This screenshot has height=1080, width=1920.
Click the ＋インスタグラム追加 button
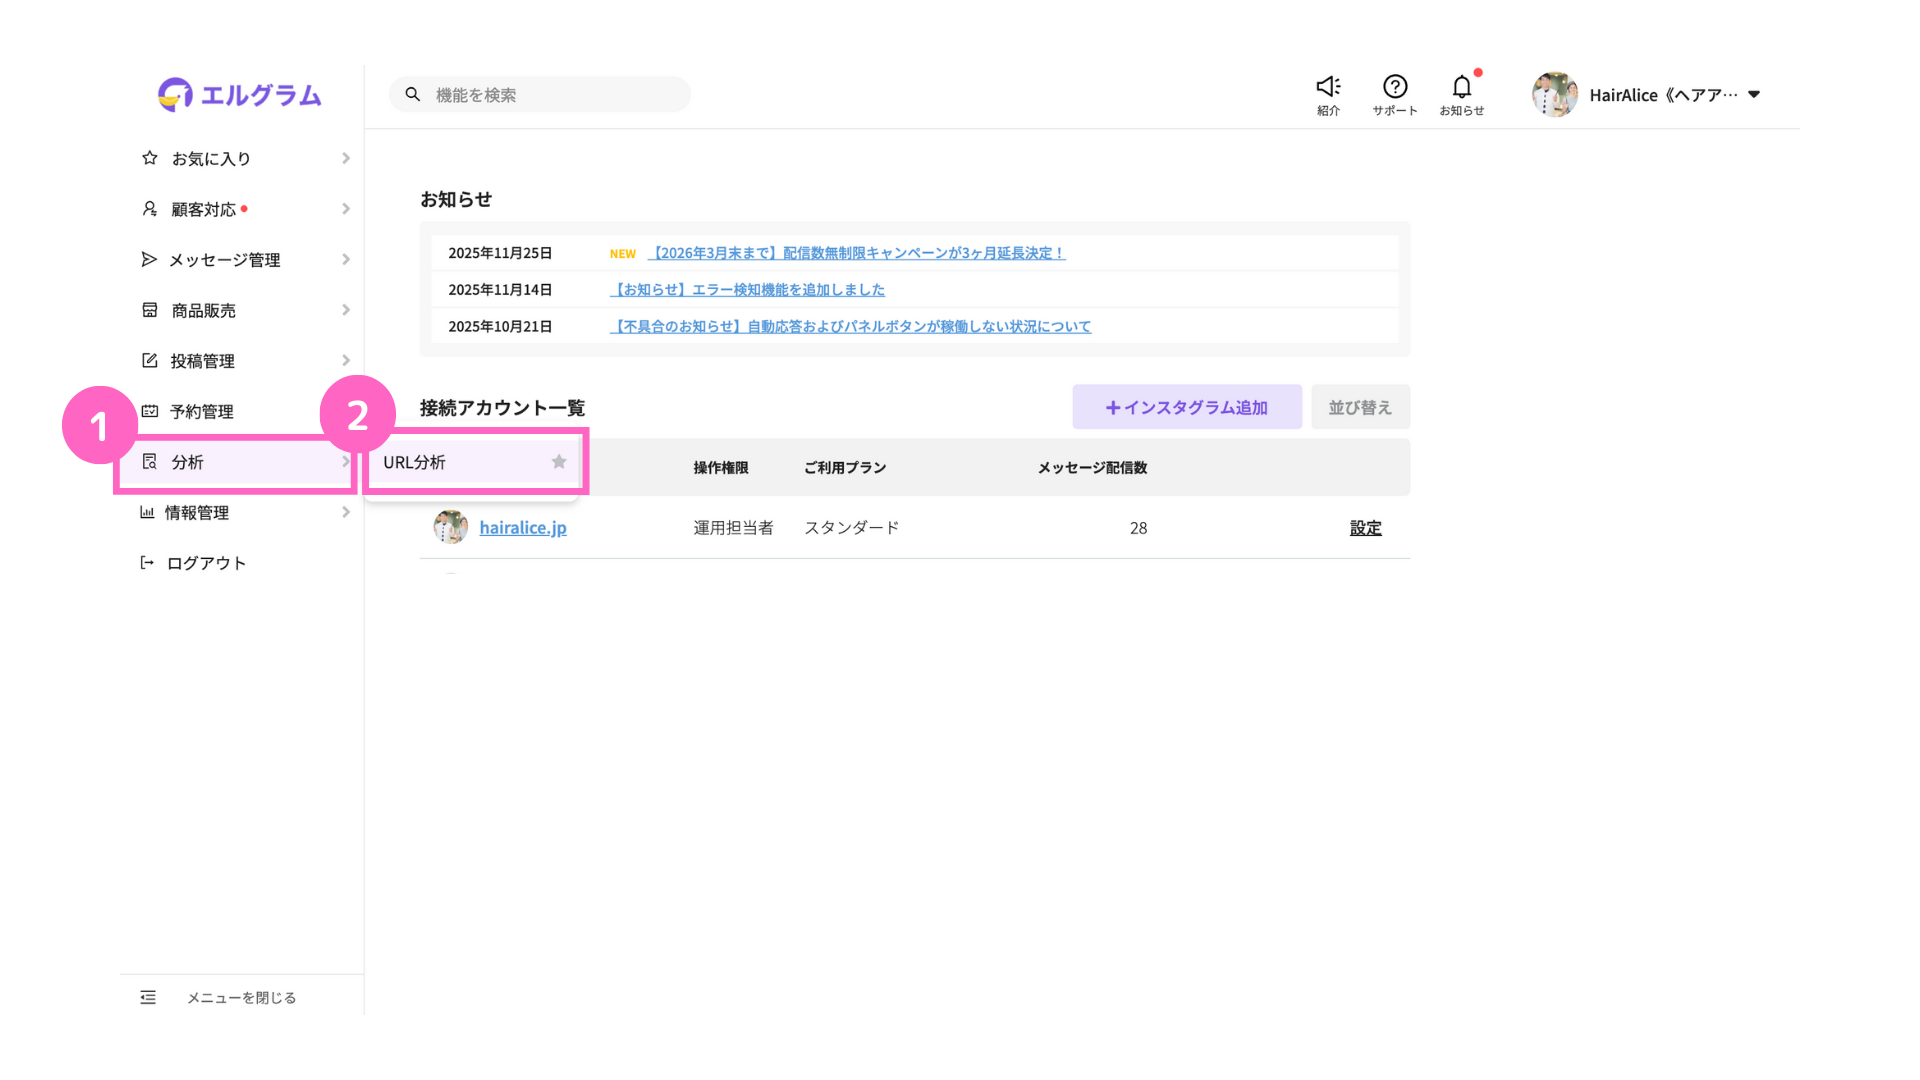[1186, 407]
